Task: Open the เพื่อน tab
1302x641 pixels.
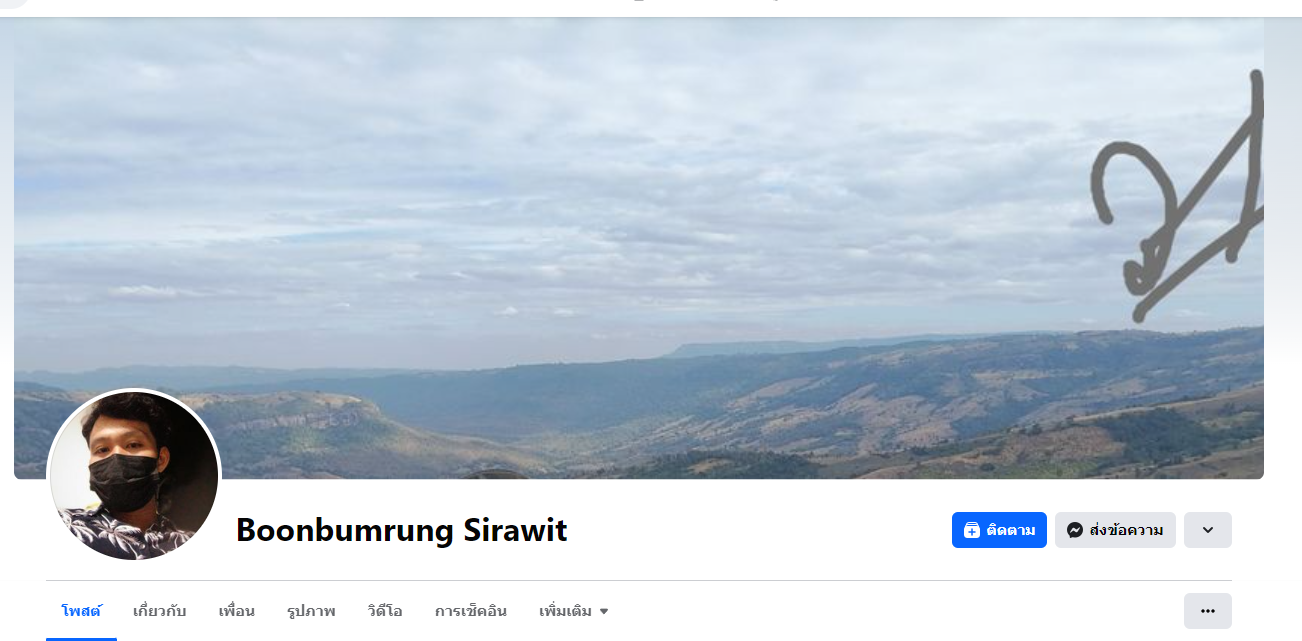Action: (237, 611)
